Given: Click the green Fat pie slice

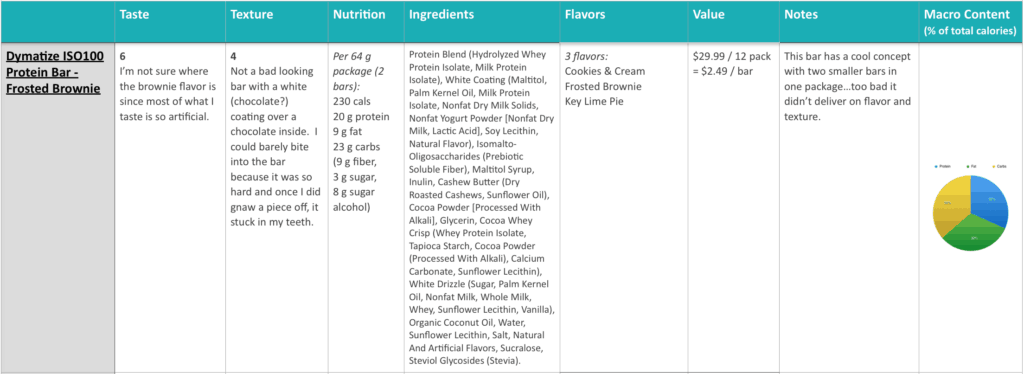Looking at the screenshot, I should tap(972, 236).
